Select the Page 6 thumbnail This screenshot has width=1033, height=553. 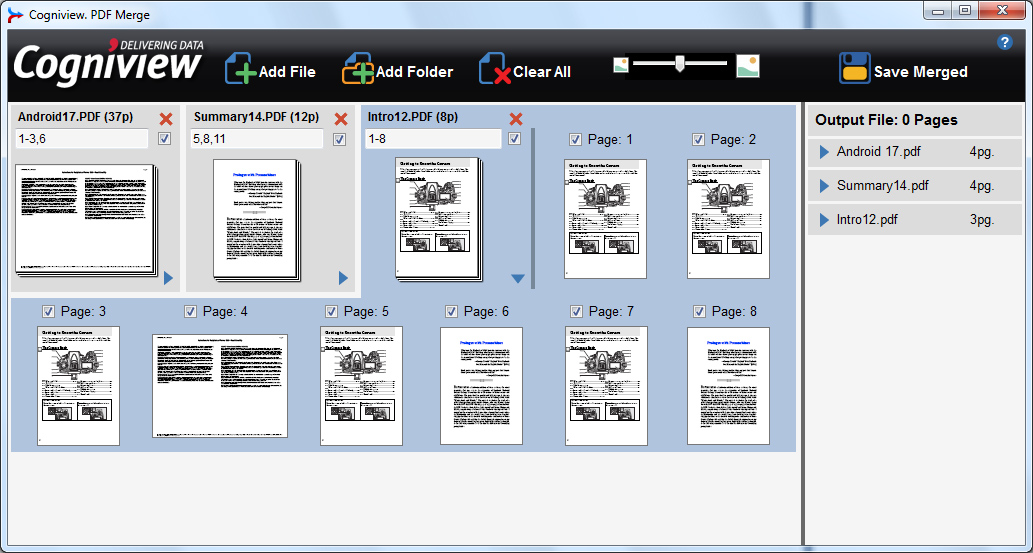[x=482, y=386]
